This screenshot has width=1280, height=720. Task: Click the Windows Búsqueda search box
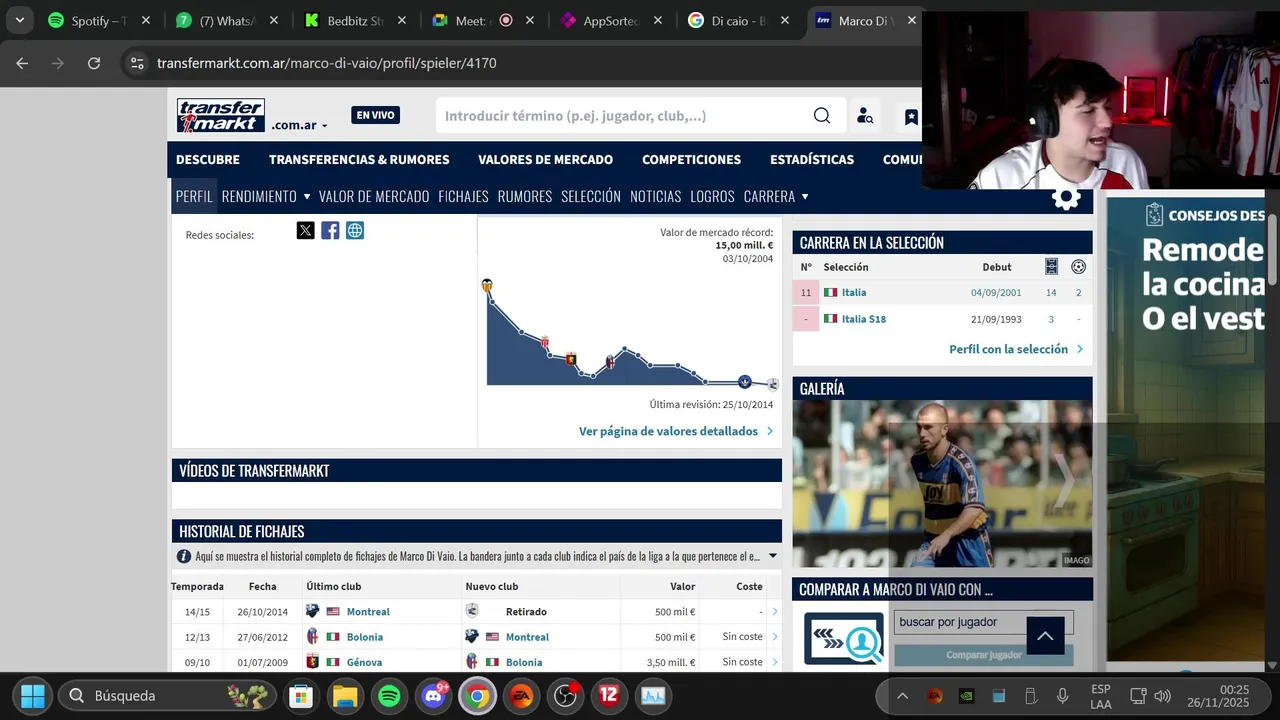pos(166,696)
